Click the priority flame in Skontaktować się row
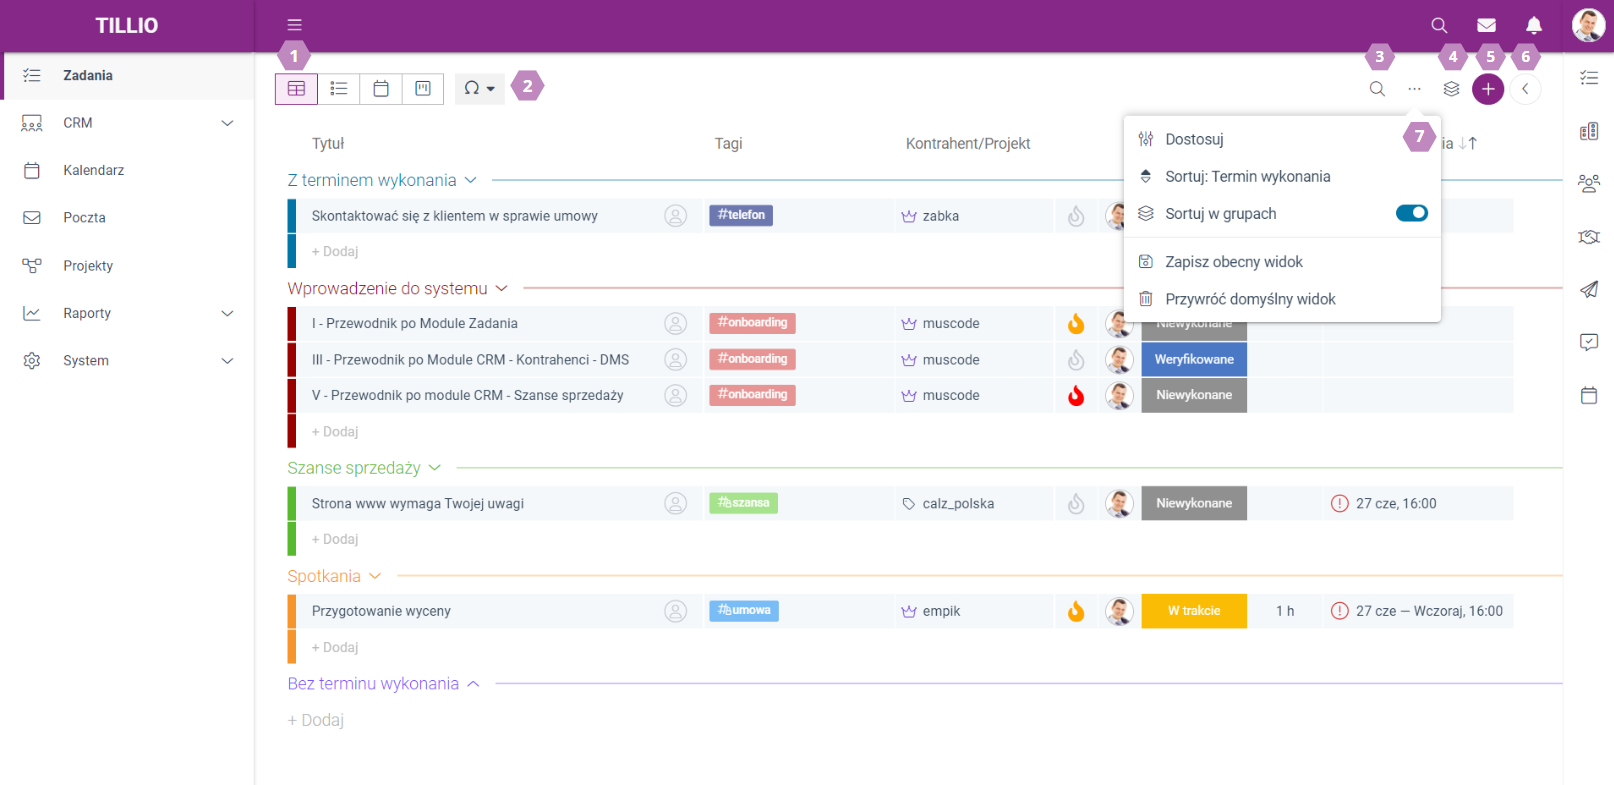This screenshot has width=1614, height=785. point(1076,216)
